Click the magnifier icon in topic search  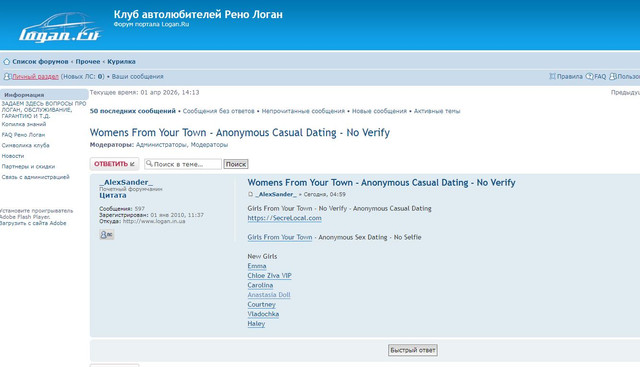(x=149, y=164)
